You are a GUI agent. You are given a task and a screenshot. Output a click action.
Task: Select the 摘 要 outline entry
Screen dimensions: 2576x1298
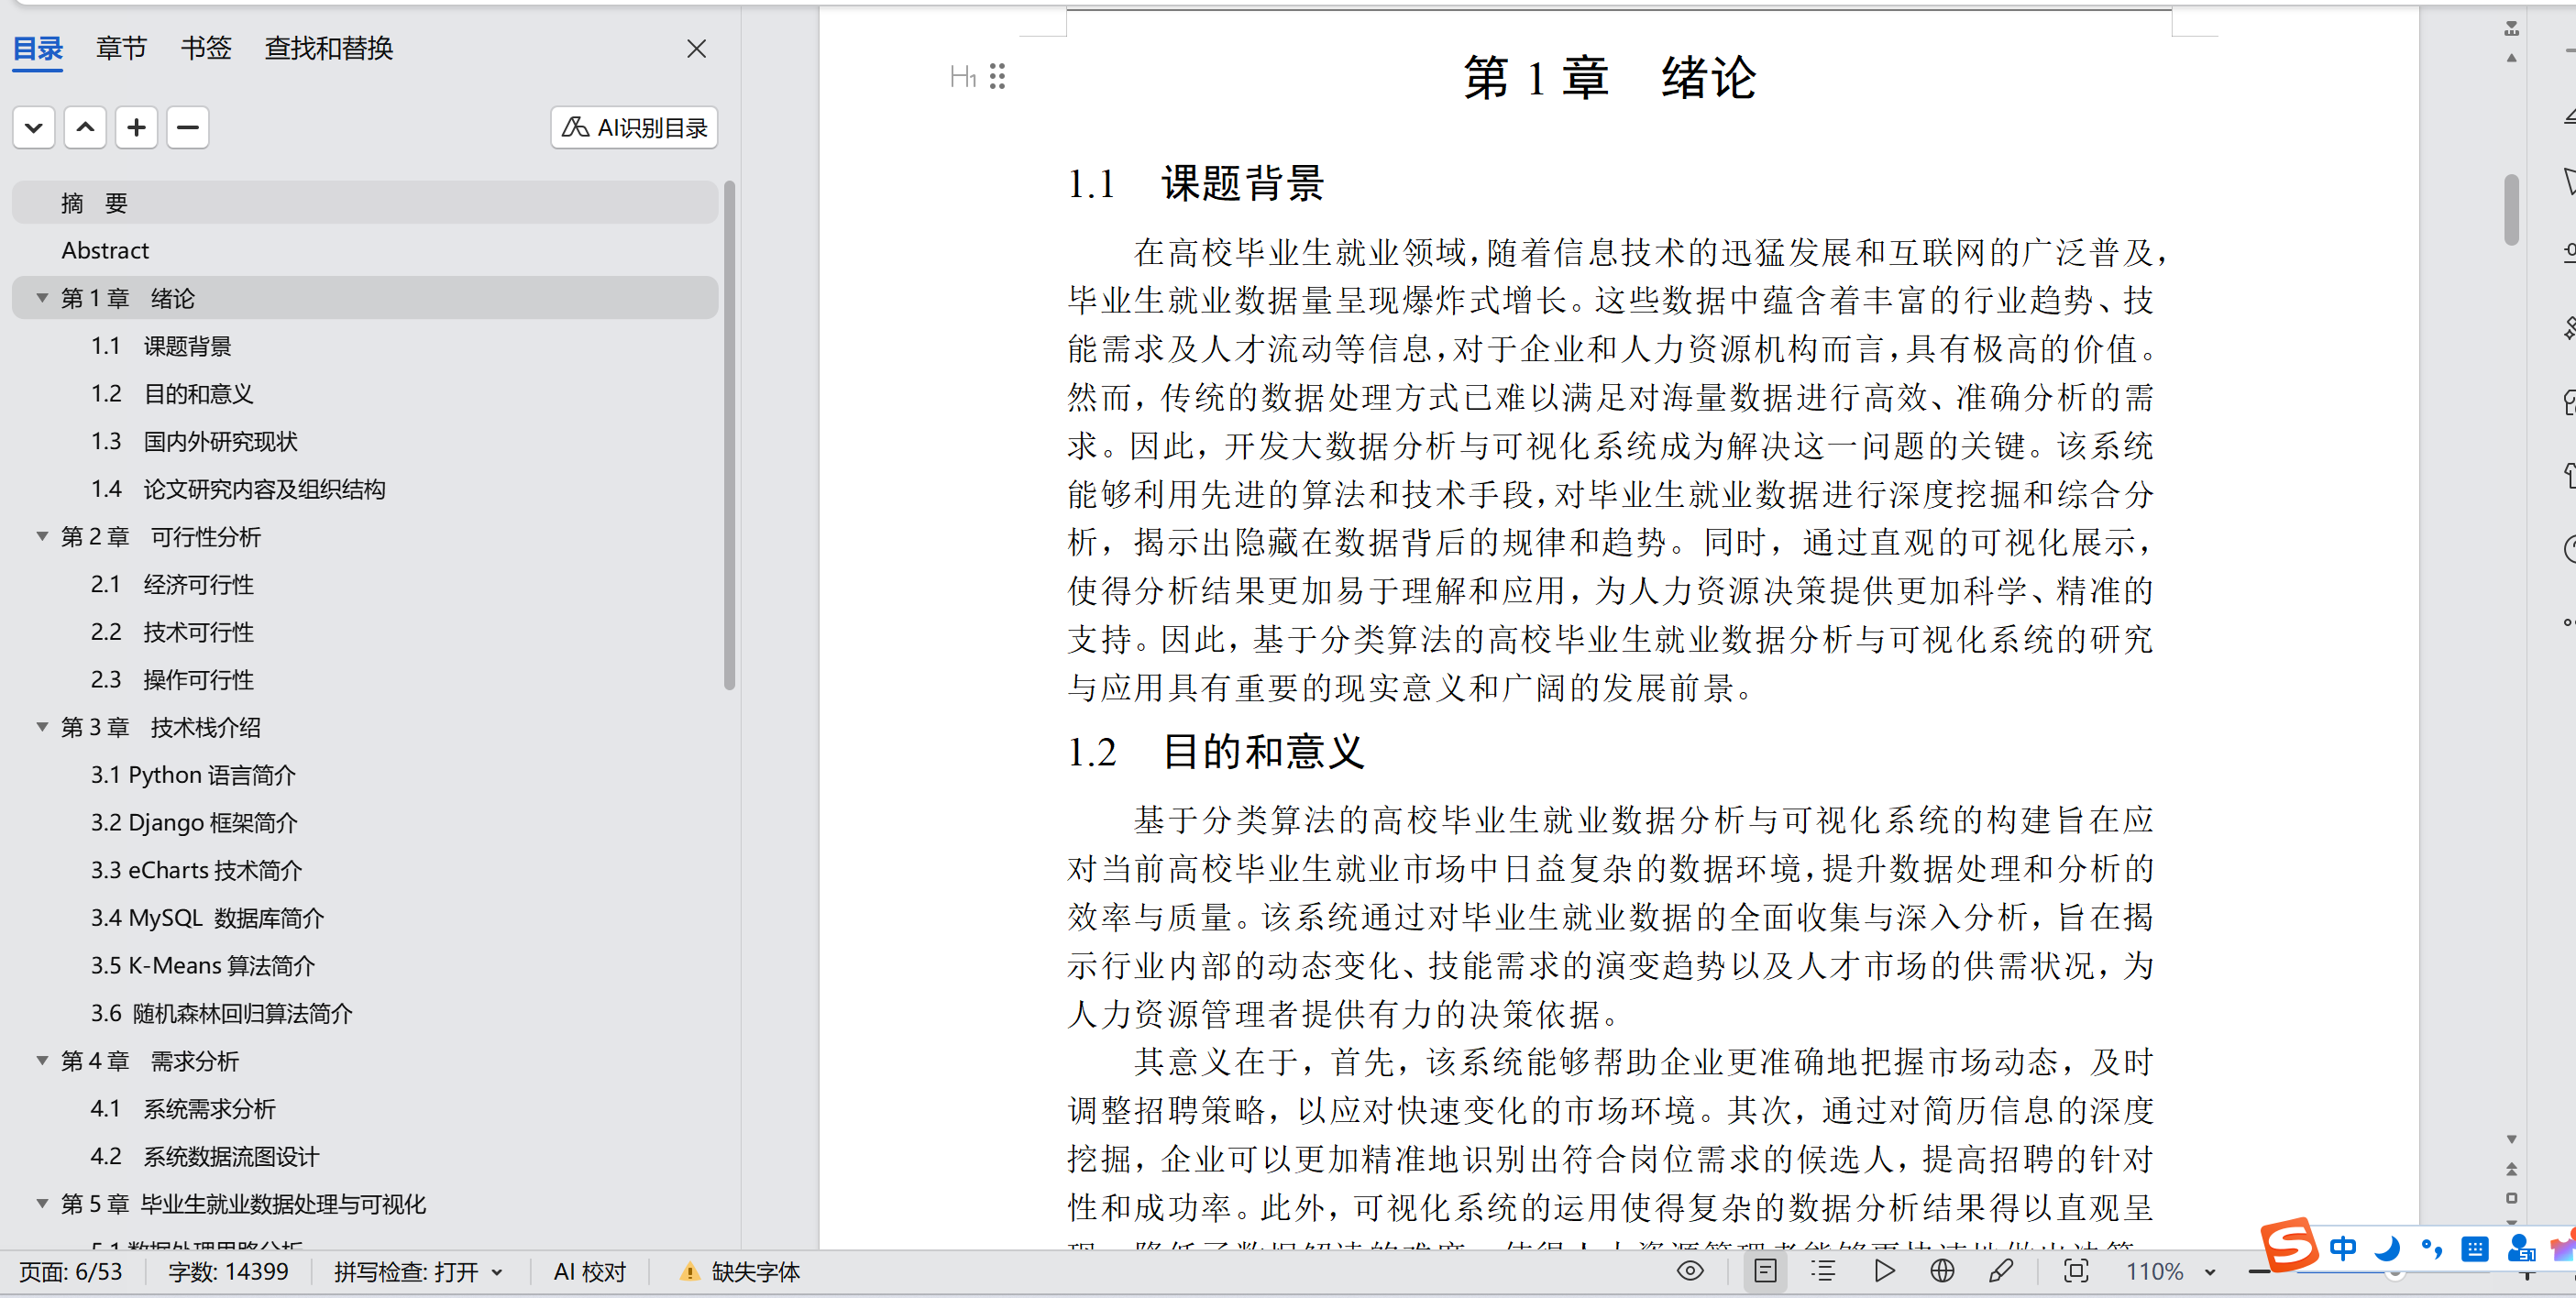click(365, 203)
